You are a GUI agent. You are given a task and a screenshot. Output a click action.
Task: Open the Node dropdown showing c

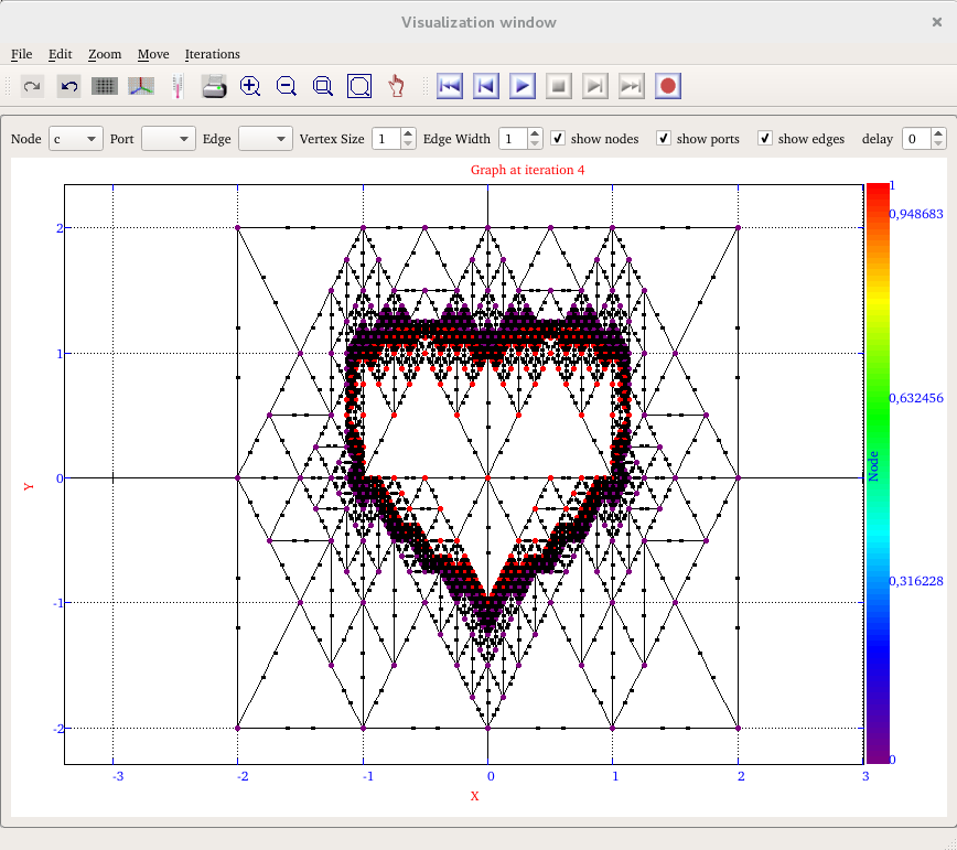[77, 139]
